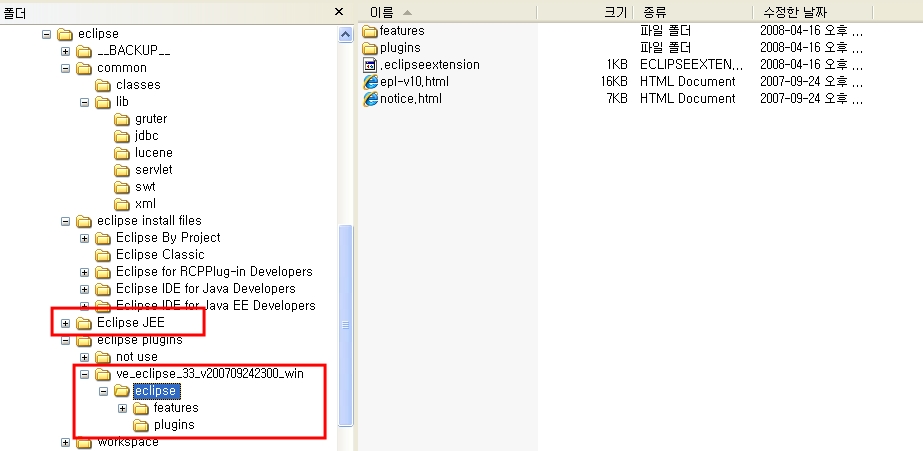Screen dimensions: 923x451
Task: Select Eclipse for RCPPlug-in Developers item
Action: tap(214, 272)
